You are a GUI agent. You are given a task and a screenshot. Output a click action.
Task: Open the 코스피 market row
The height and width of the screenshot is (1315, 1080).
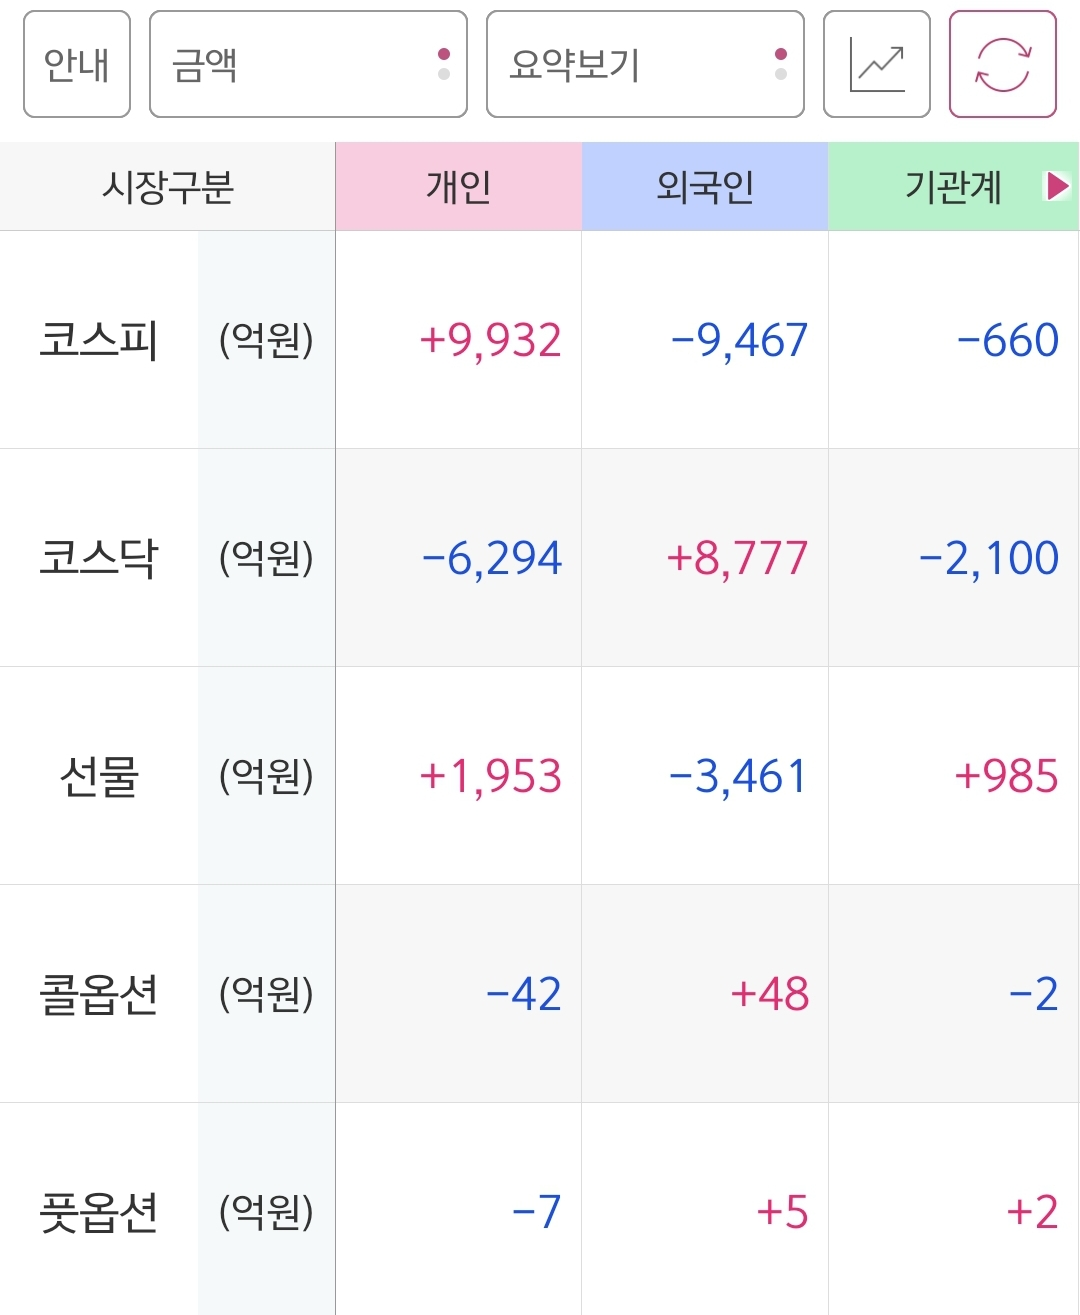(x=540, y=340)
